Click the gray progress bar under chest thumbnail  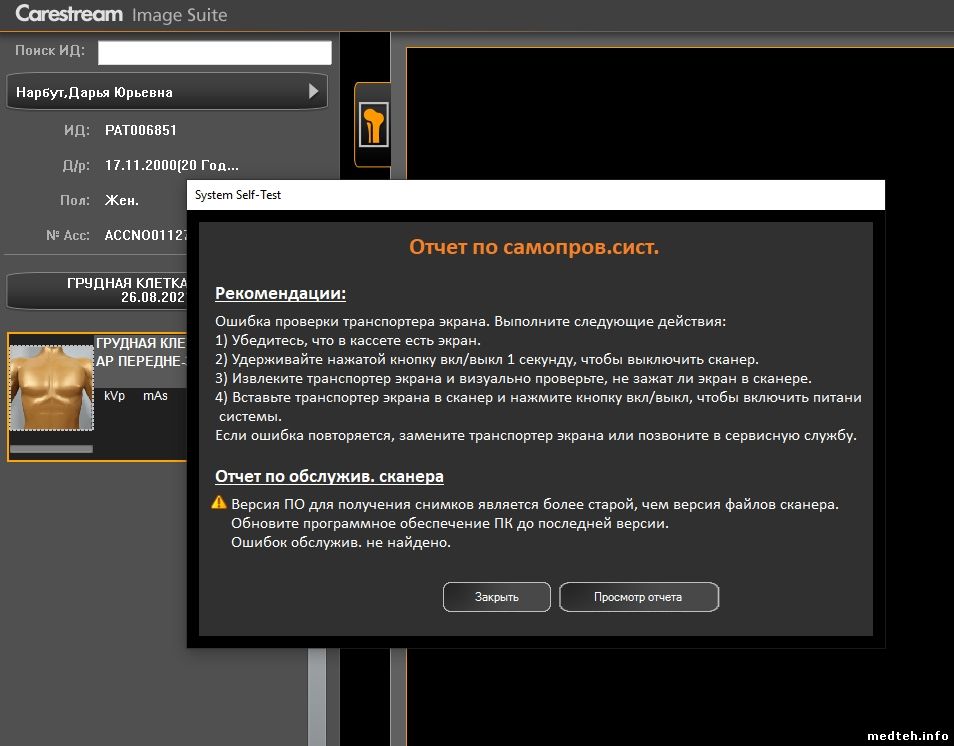pyautogui.click(x=50, y=449)
